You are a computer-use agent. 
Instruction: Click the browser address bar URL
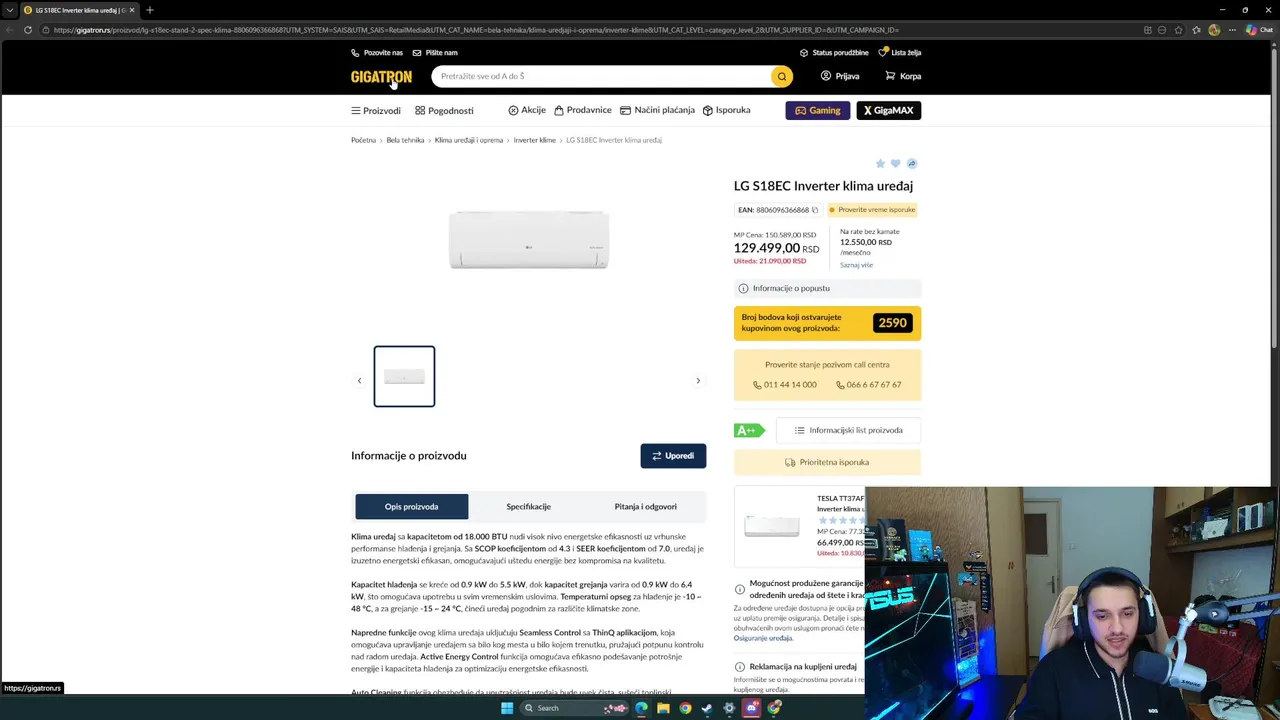click(x=476, y=30)
